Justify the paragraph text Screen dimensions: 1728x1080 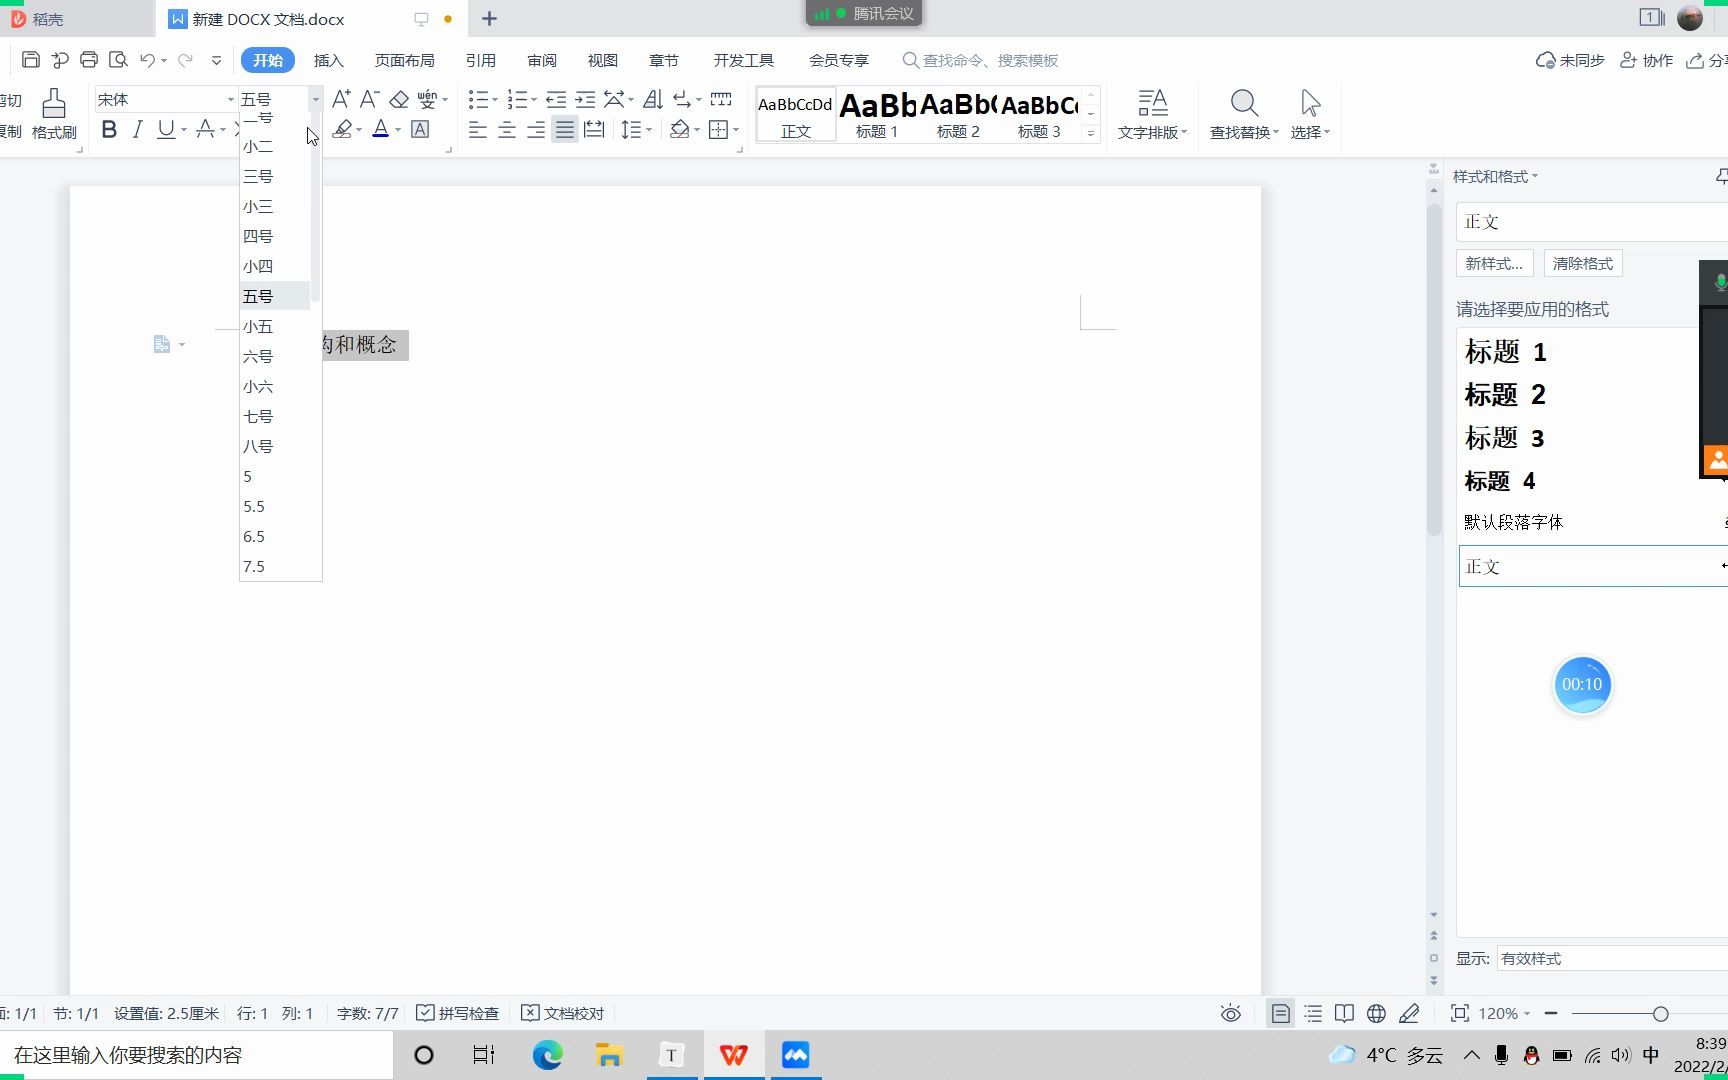point(565,130)
